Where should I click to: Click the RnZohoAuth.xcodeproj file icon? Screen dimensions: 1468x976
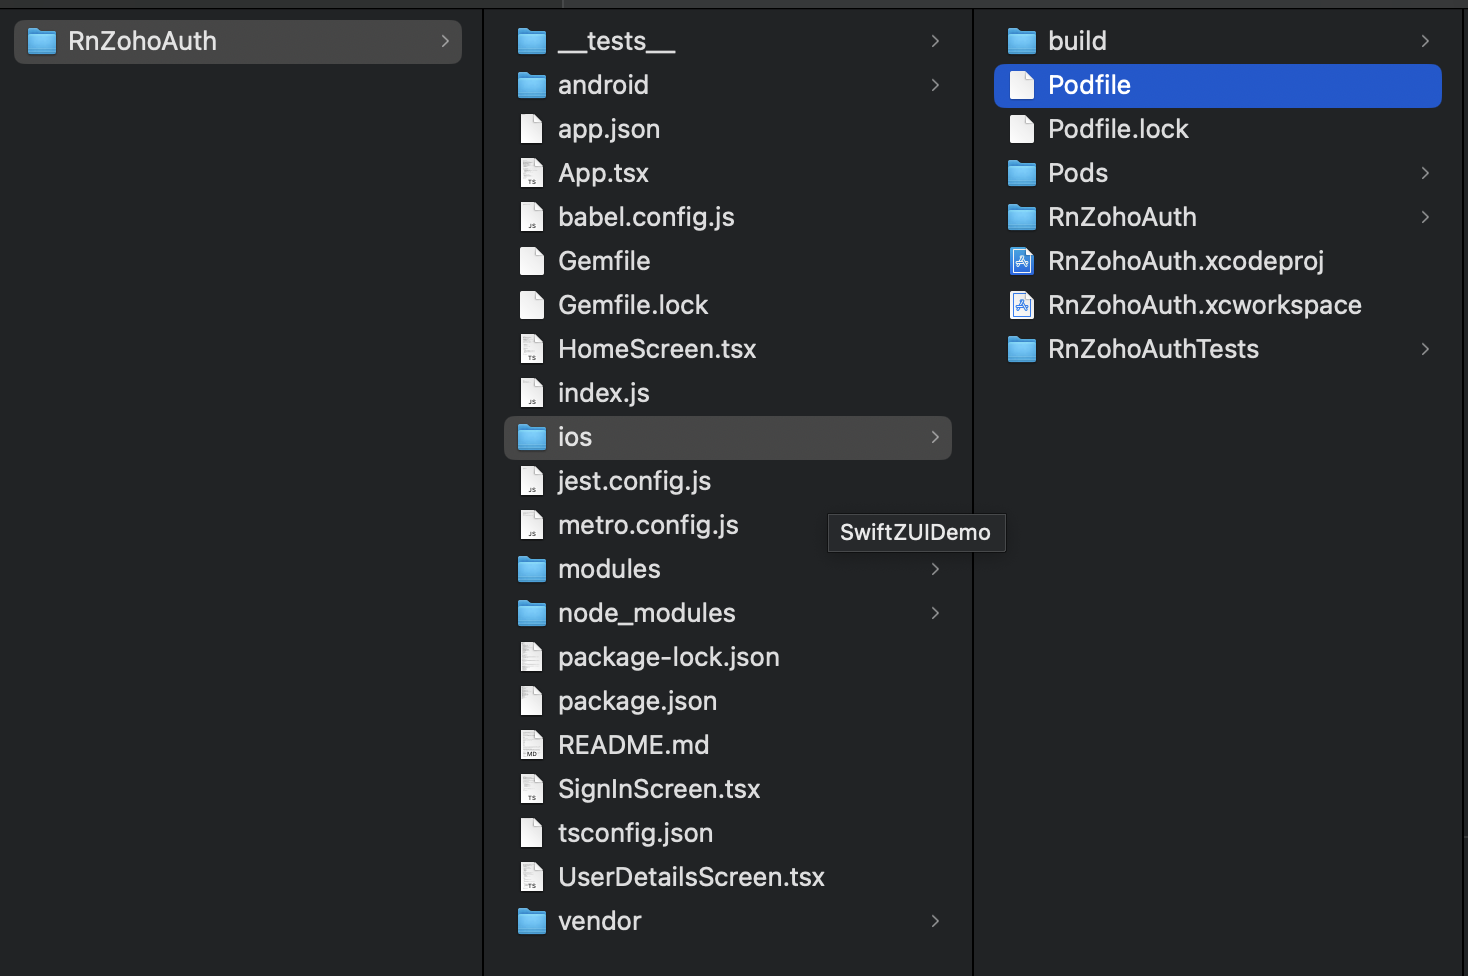(x=1021, y=261)
